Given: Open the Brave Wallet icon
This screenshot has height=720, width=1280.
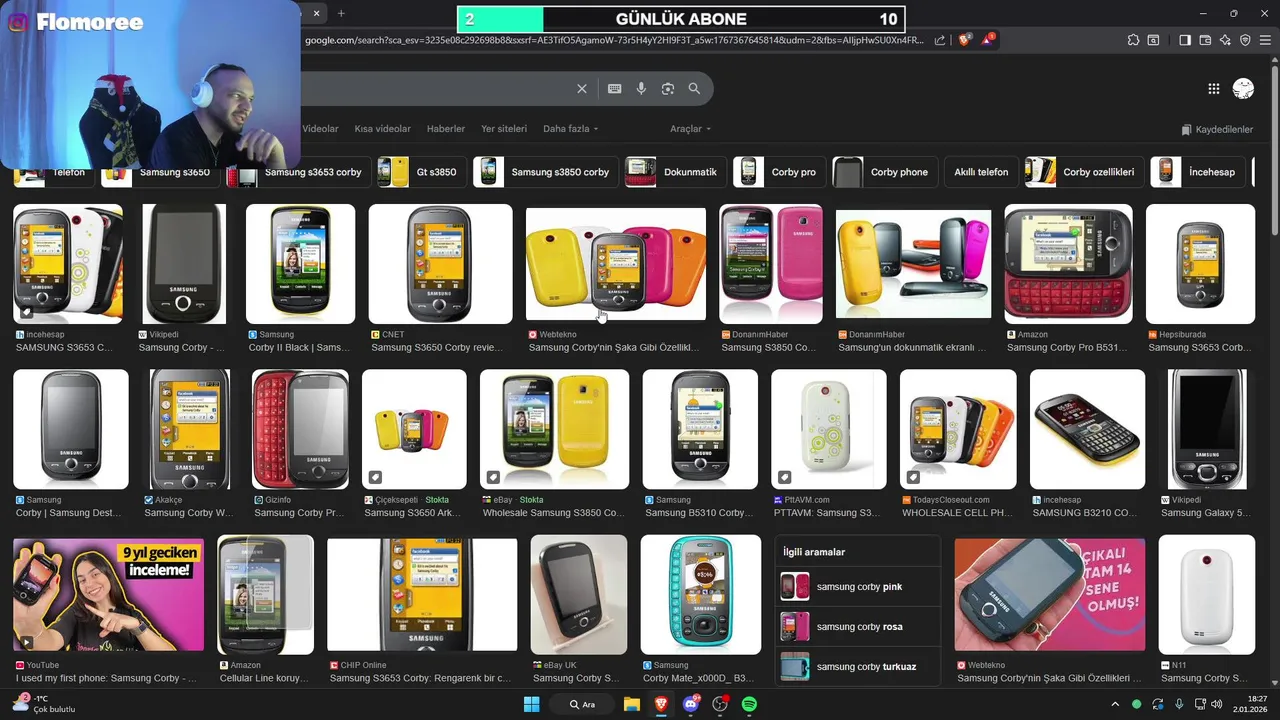Looking at the screenshot, I should 1205,40.
